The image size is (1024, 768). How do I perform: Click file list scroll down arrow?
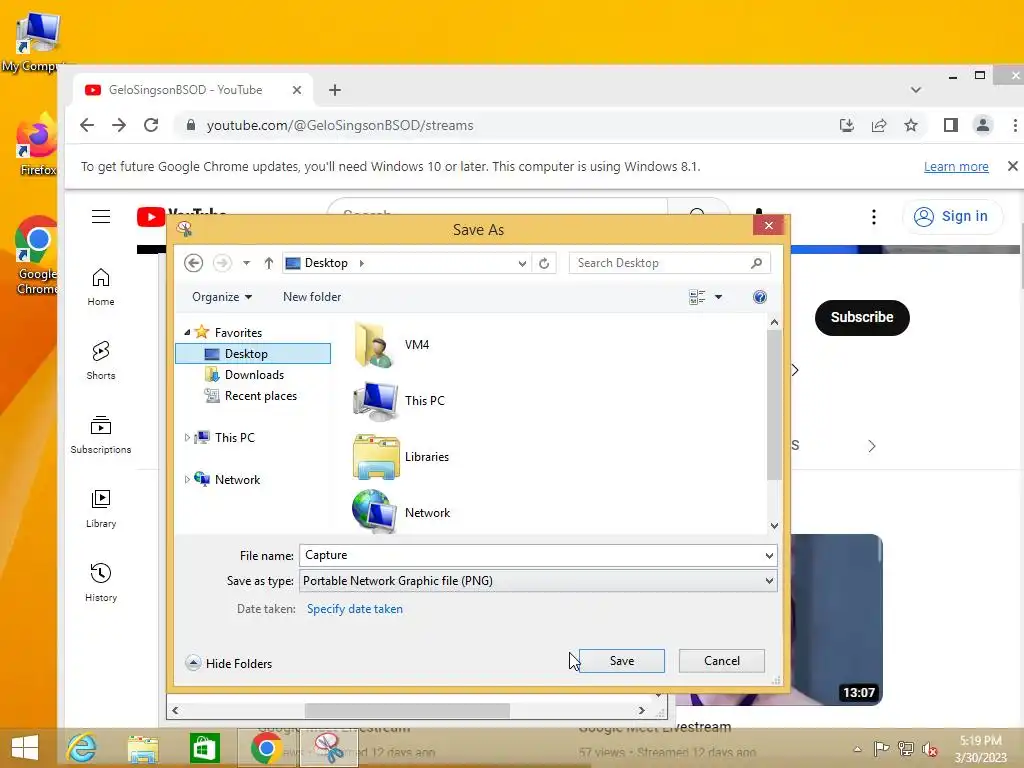(x=774, y=526)
